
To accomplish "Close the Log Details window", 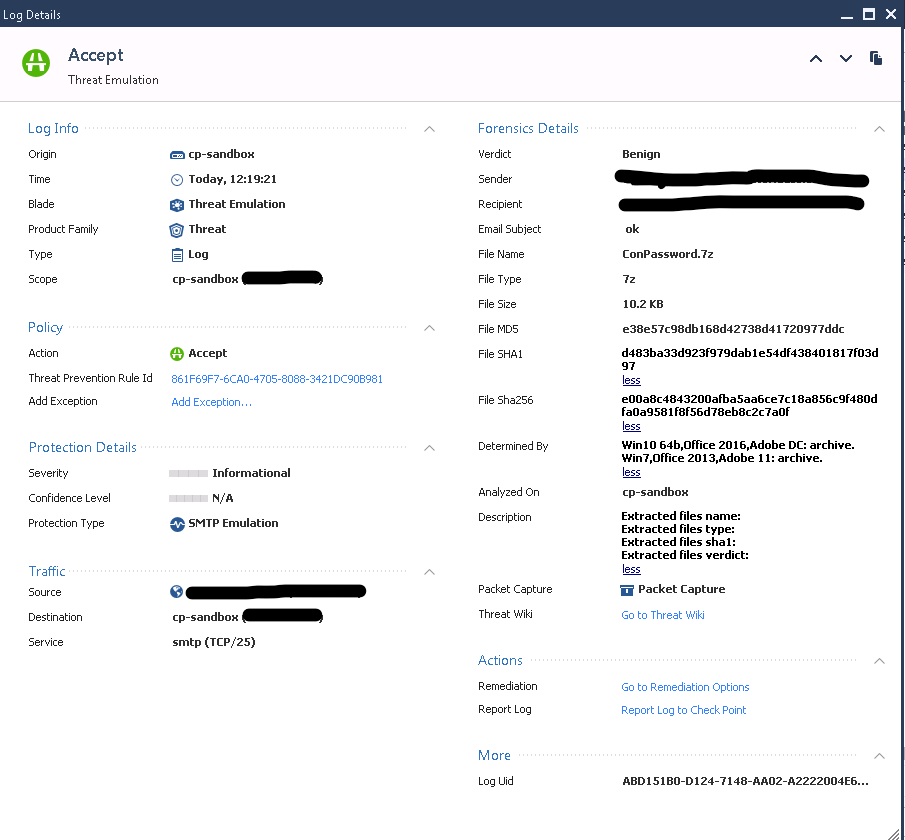I will pos(891,14).
